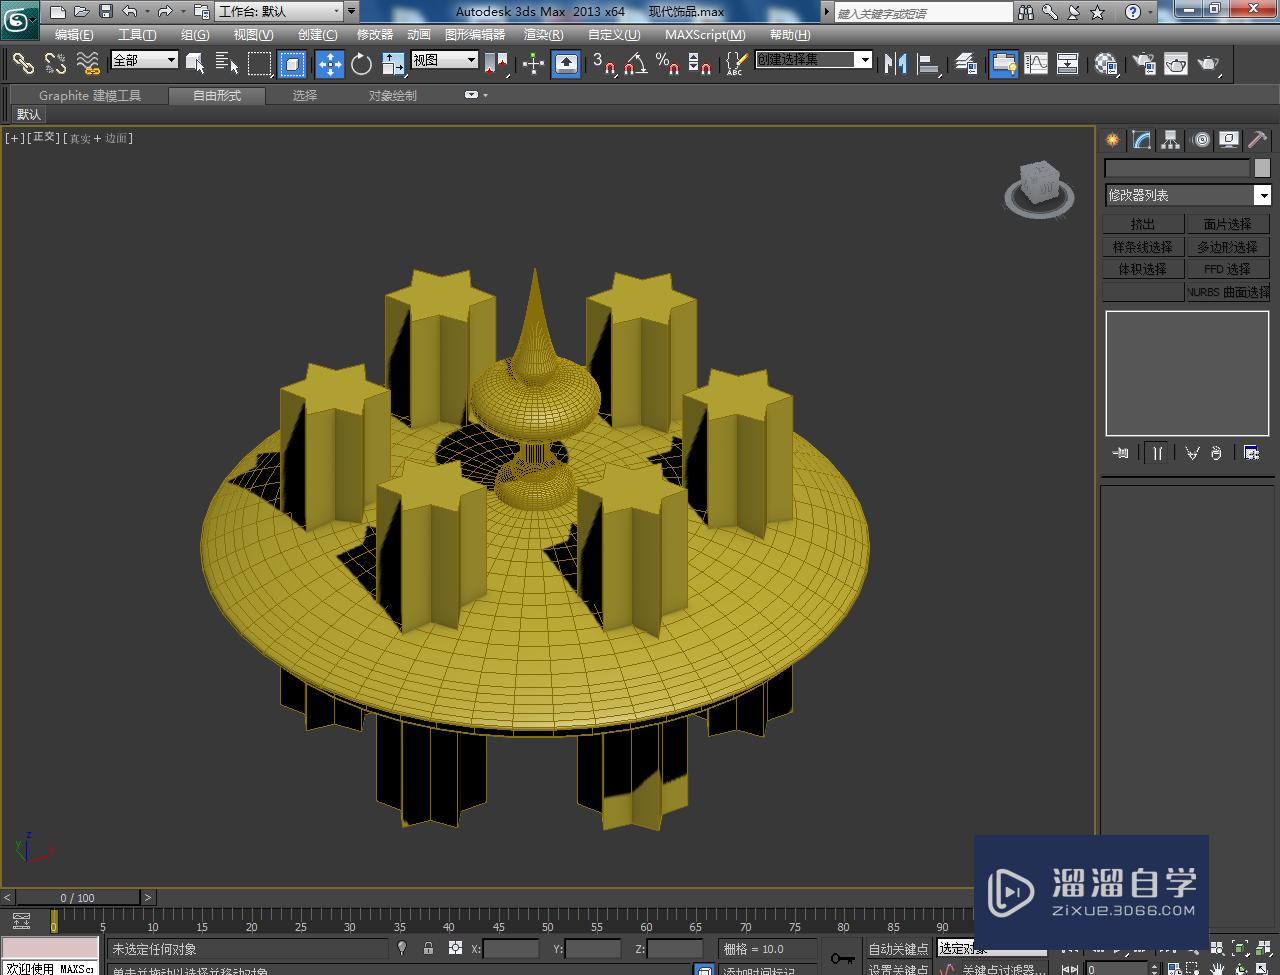Screen dimensions: 1280x975
Task: Click the 样条线选择 modifier button
Action: pyautogui.click(x=1143, y=247)
